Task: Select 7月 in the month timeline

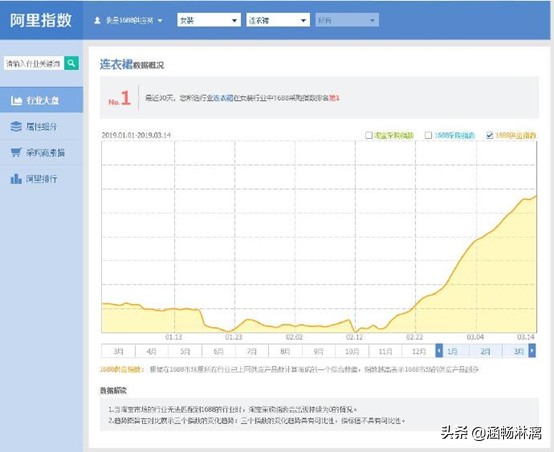Action: tap(252, 351)
